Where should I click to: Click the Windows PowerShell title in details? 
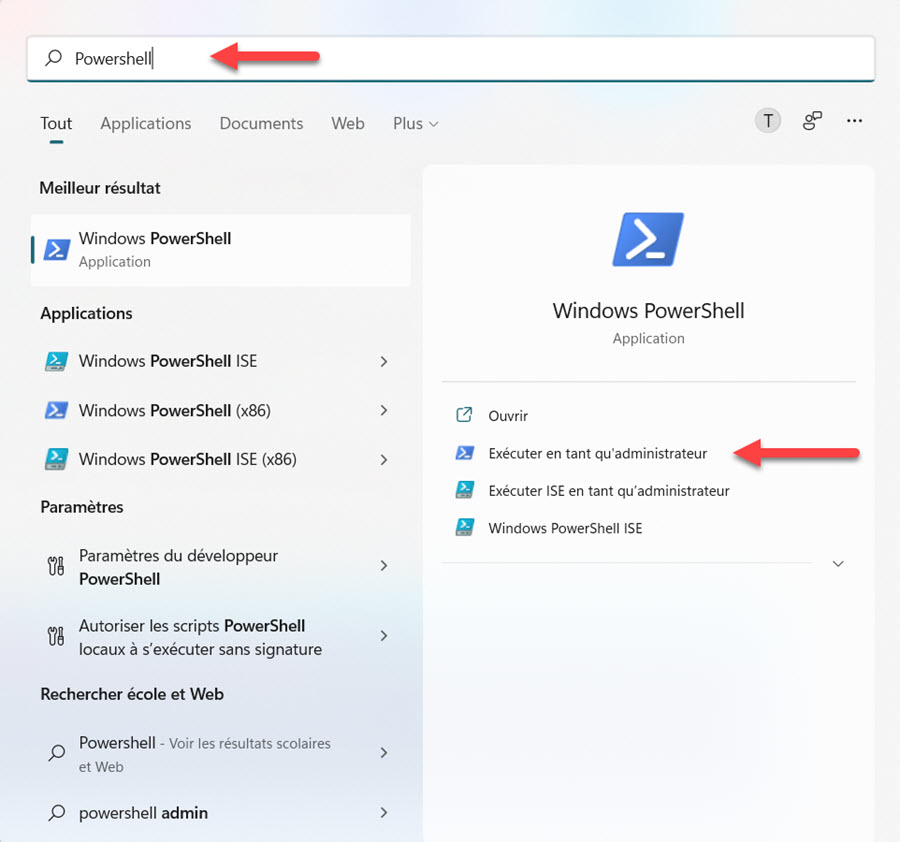pos(648,311)
